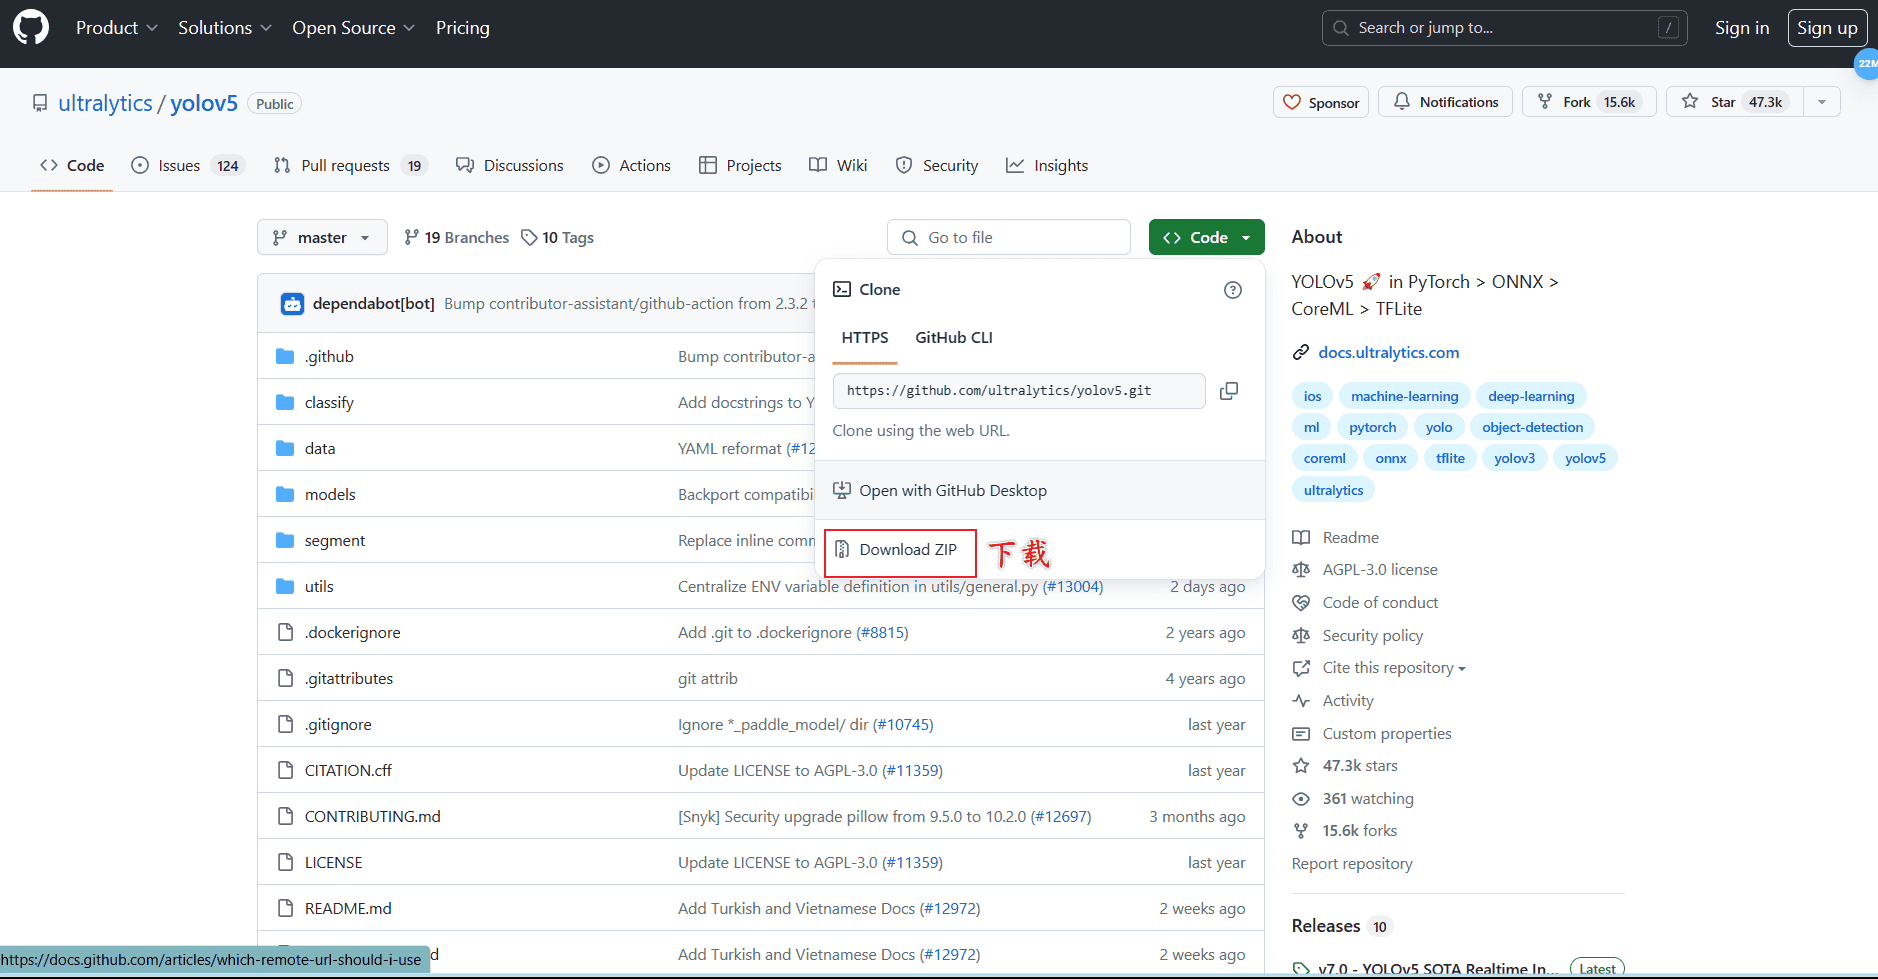Select the GitHub CLI clone tab
This screenshot has height=979, width=1878.
click(954, 338)
